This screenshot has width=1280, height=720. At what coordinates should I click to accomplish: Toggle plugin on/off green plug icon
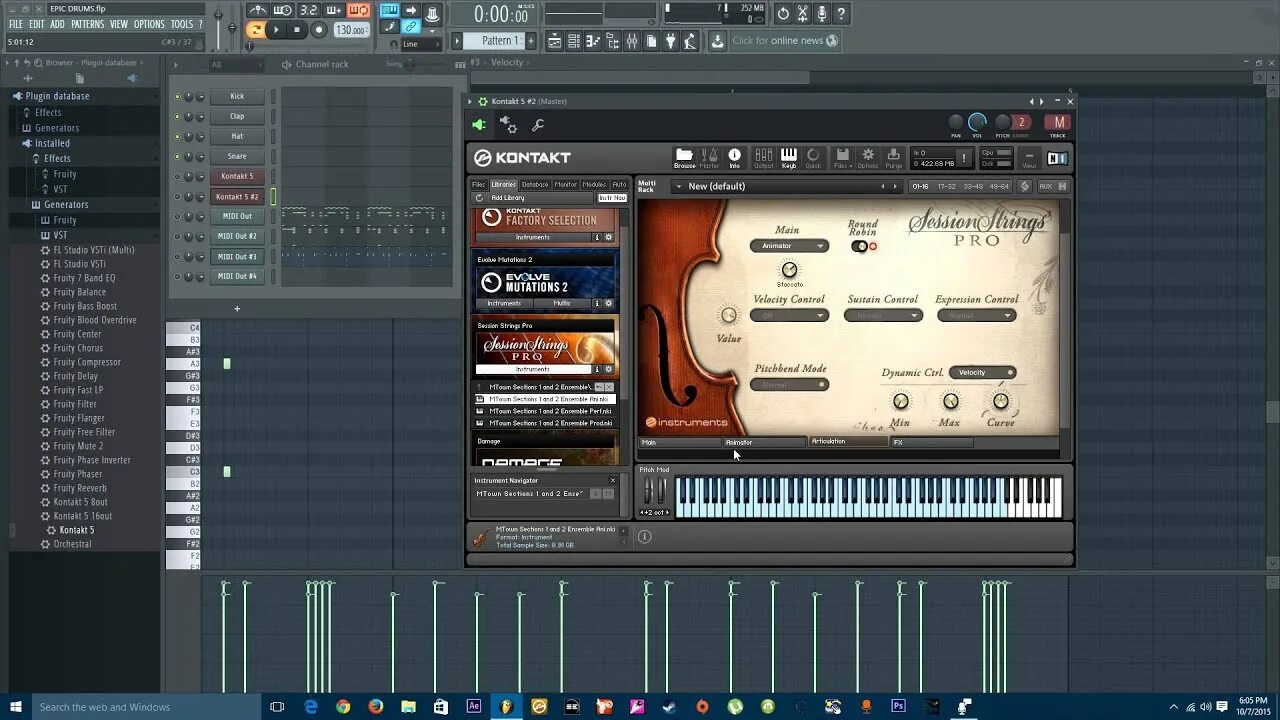coord(479,125)
